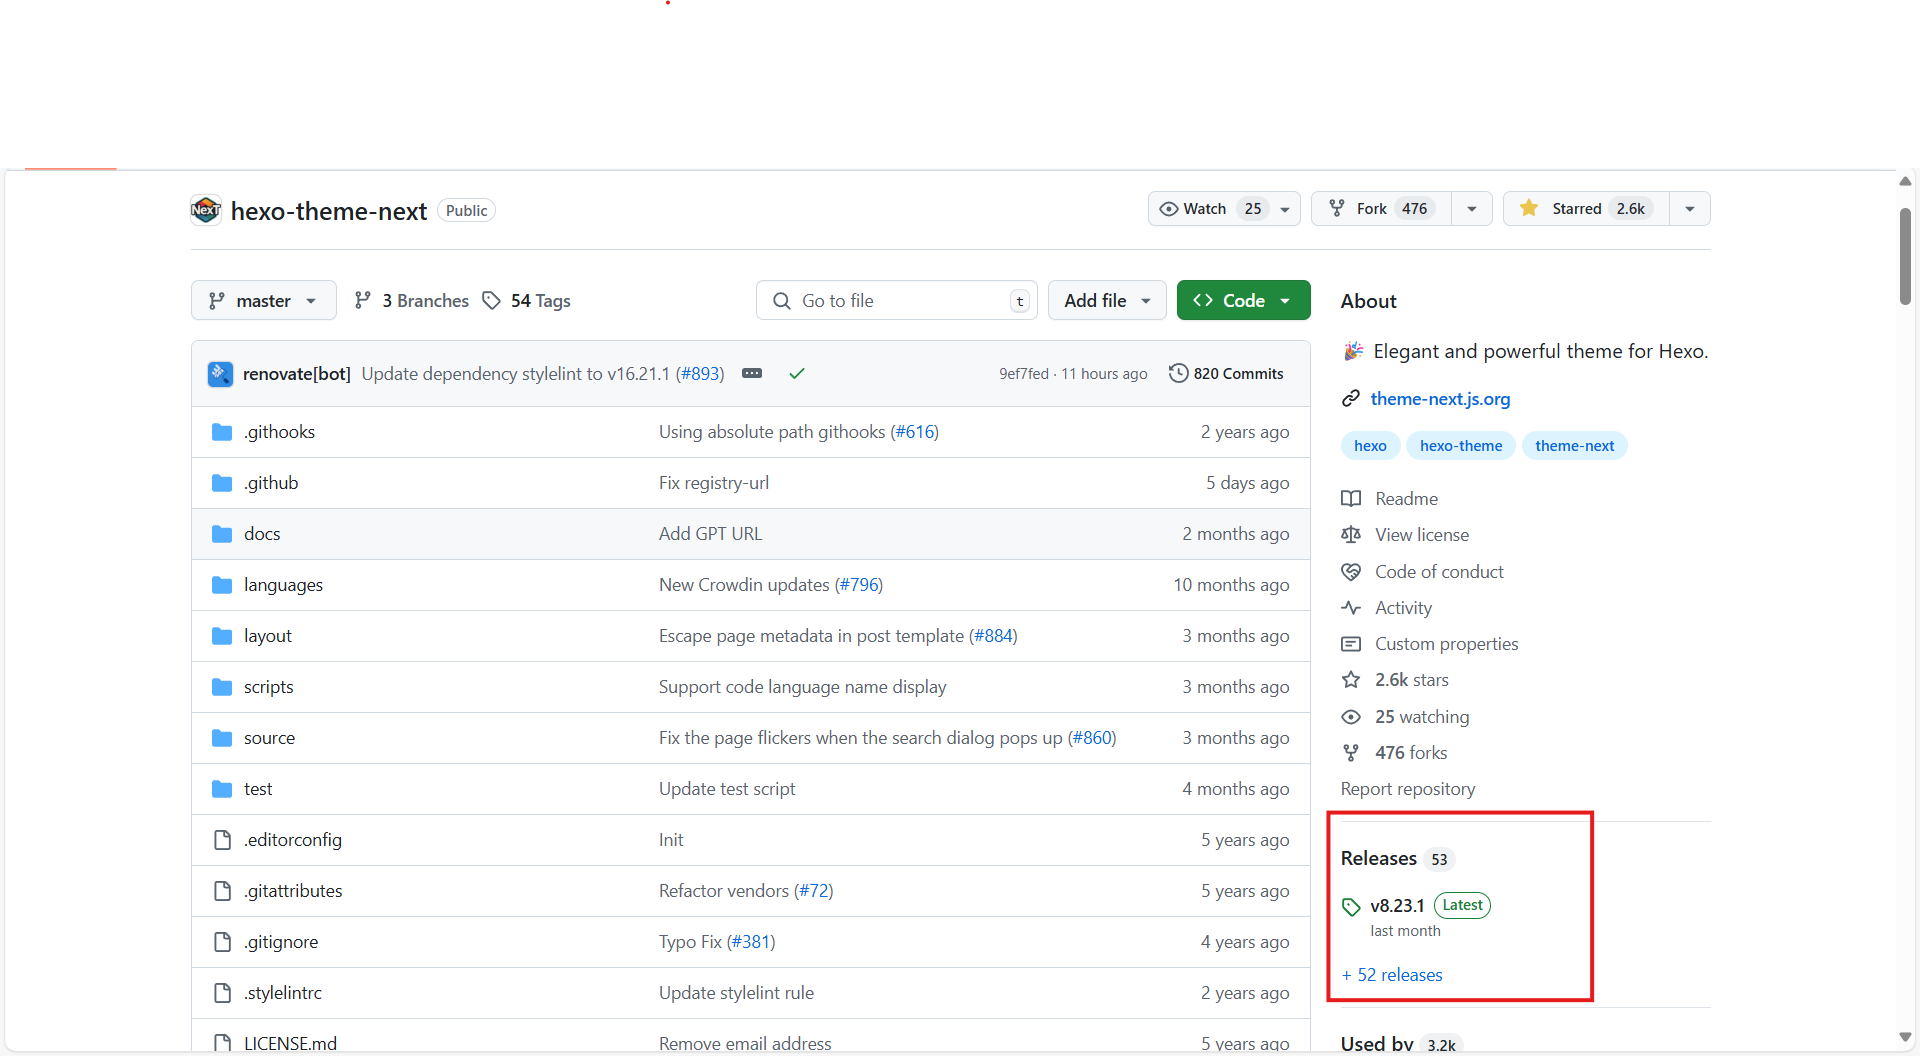
Task: Open the Add file dropdown
Action: click(x=1106, y=301)
